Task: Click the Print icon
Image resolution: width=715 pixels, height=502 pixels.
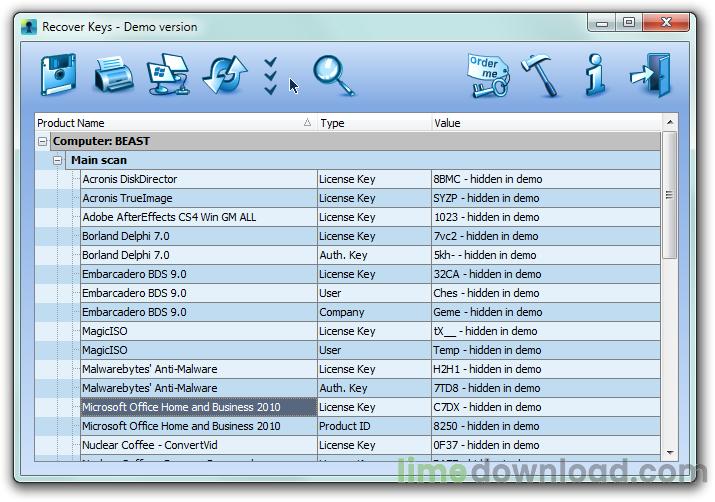Action: point(114,75)
